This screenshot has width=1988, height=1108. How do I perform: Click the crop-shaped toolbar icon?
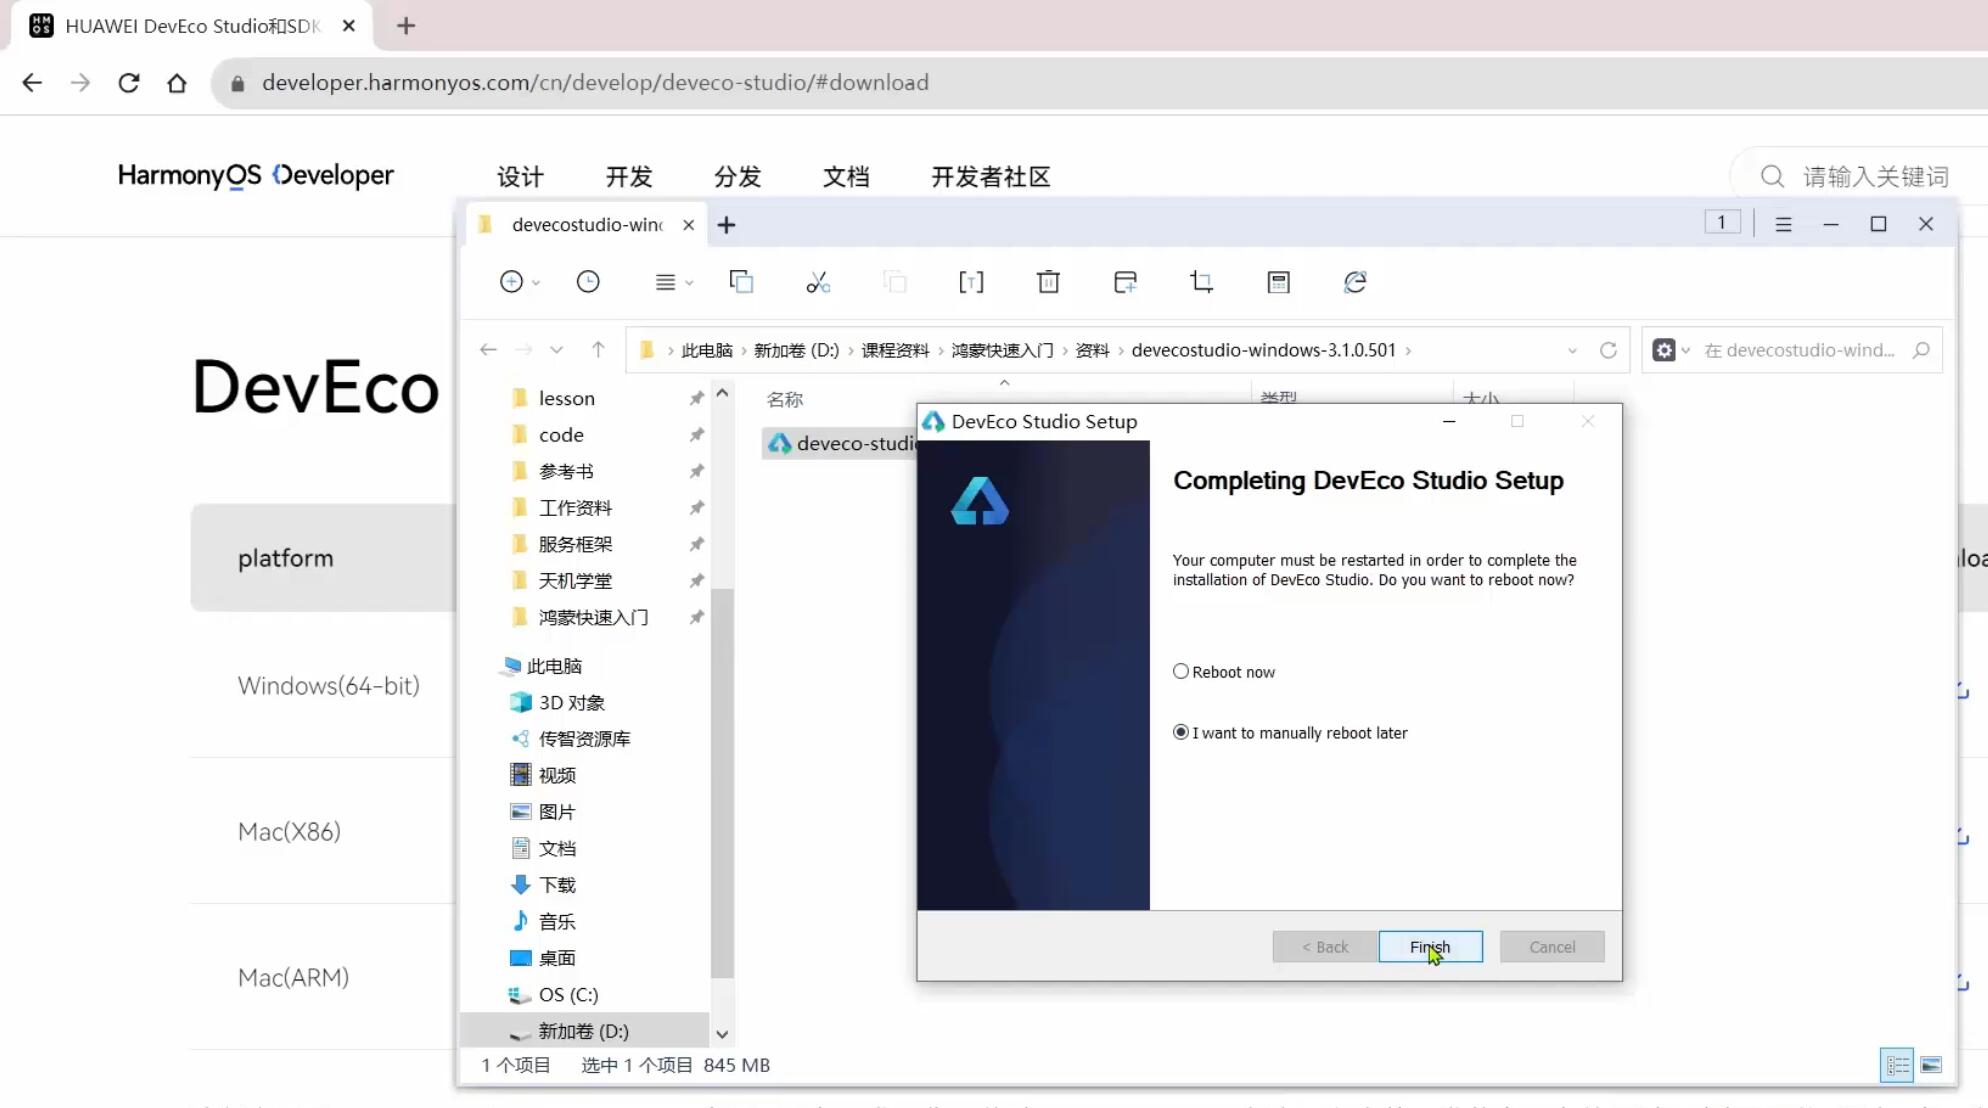[1202, 282]
